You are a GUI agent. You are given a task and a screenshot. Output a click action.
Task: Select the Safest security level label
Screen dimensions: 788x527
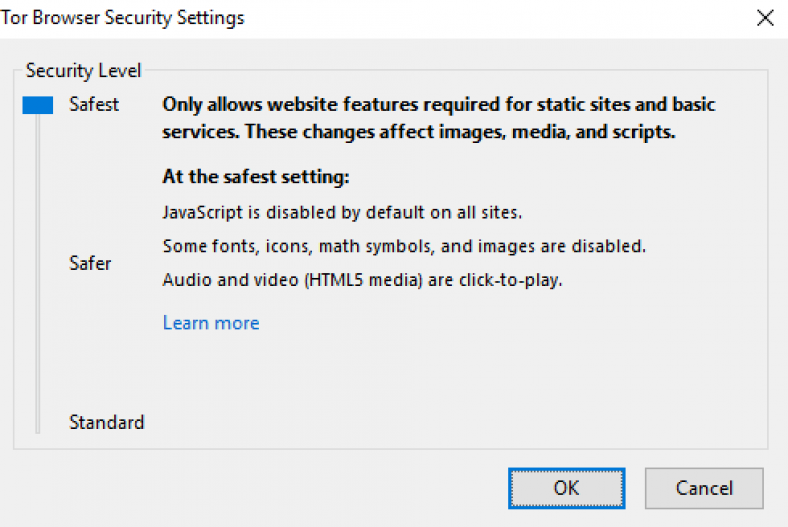(x=94, y=104)
